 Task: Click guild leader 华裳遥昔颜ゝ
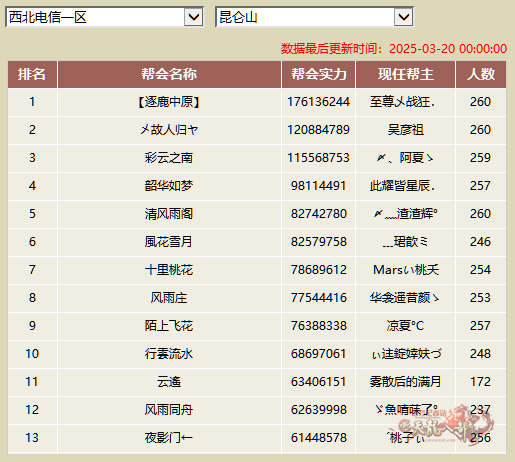pos(405,298)
